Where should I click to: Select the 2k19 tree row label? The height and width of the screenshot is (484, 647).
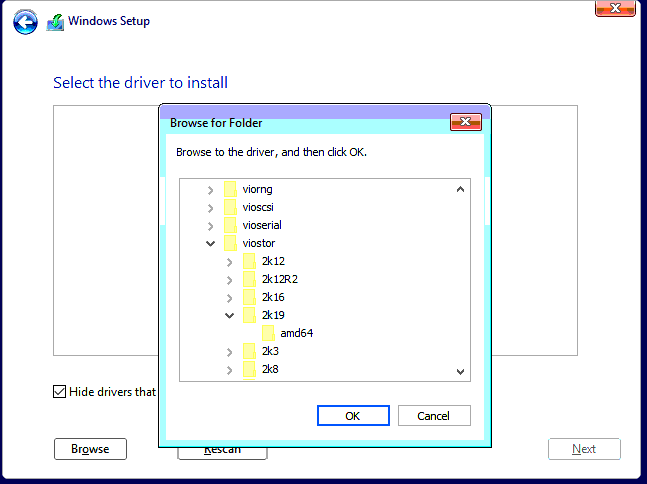point(273,315)
